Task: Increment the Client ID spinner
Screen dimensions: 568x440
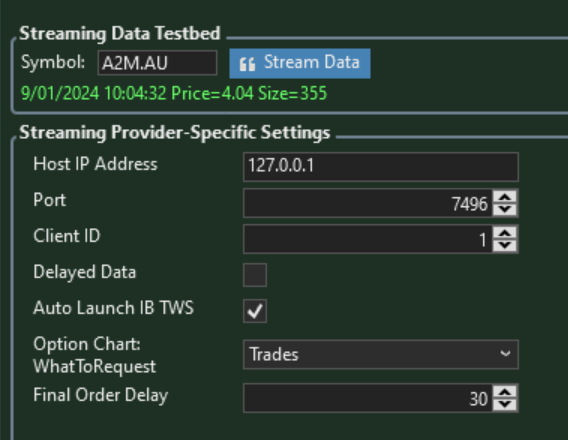Action: click(x=505, y=233)
